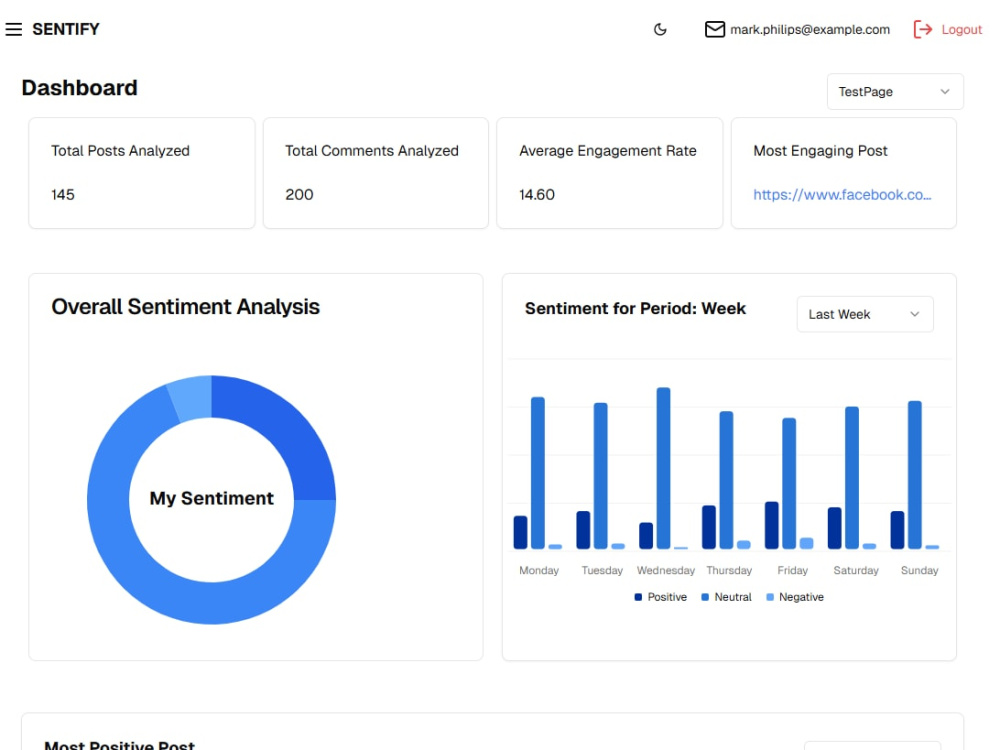The height and width of the screenshot is (750, 1000).
Task: Click the Total Comments Analyzed label
Action: [372, 151]
